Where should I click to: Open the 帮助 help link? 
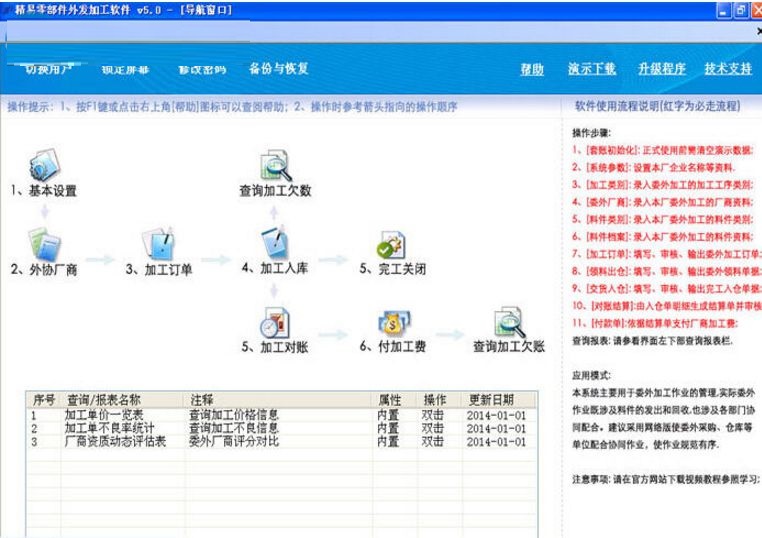pos(532,69)
